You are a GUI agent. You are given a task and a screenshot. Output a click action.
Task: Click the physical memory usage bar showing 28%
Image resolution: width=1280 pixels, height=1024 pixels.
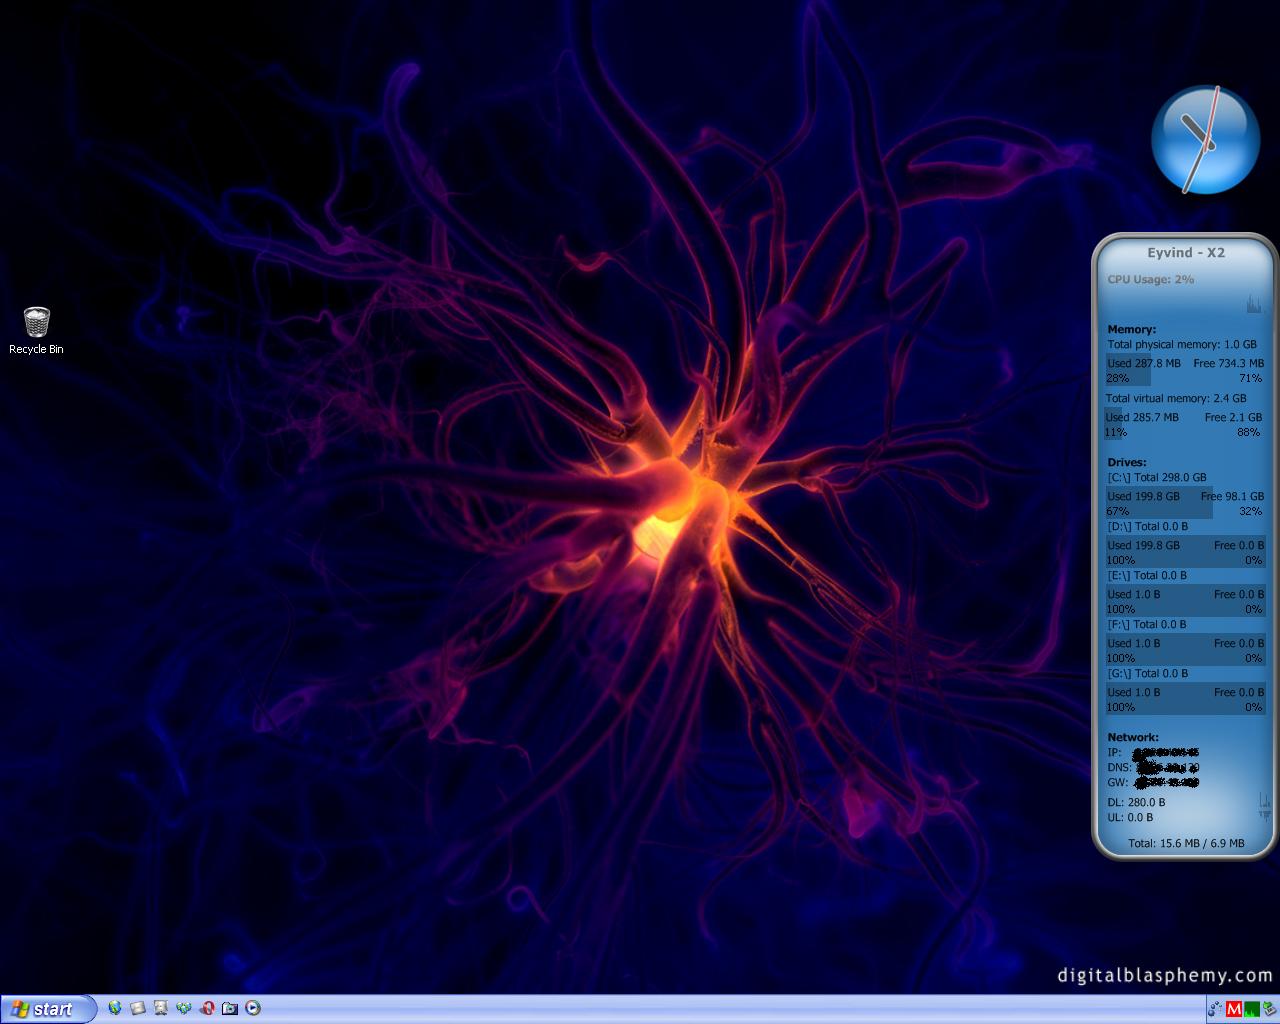tap(1128, 370)
